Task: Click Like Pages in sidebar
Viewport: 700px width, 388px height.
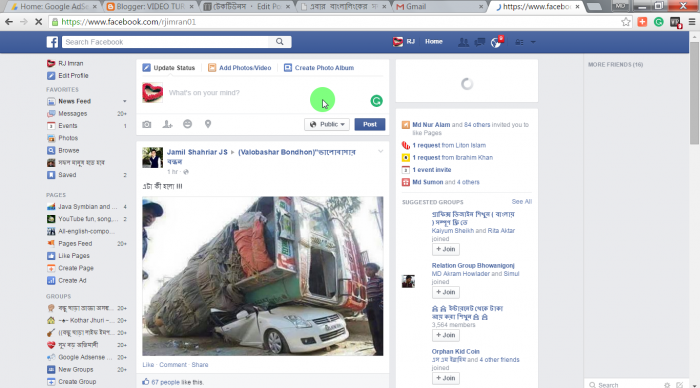Action: 74,256
